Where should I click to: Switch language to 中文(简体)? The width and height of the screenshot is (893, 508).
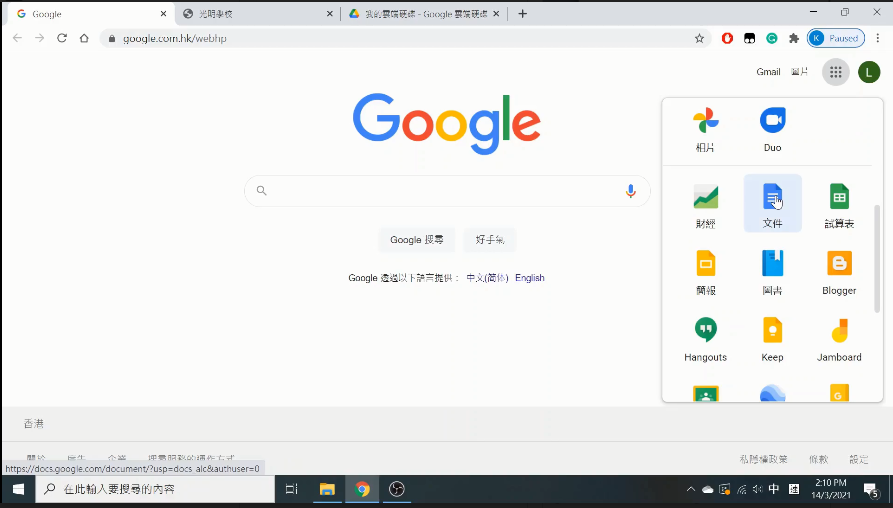click(x=487, y=278)
